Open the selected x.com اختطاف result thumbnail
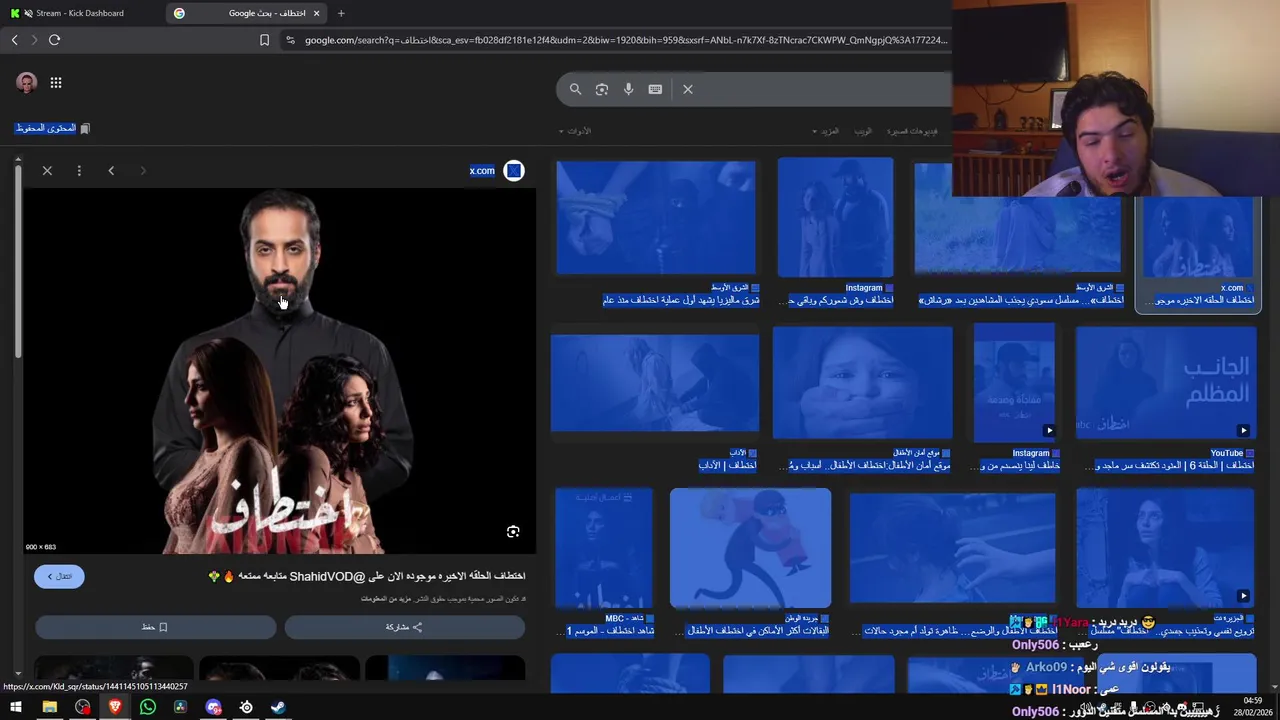This screenshot has width=1280, height=720. point(1198,236)
